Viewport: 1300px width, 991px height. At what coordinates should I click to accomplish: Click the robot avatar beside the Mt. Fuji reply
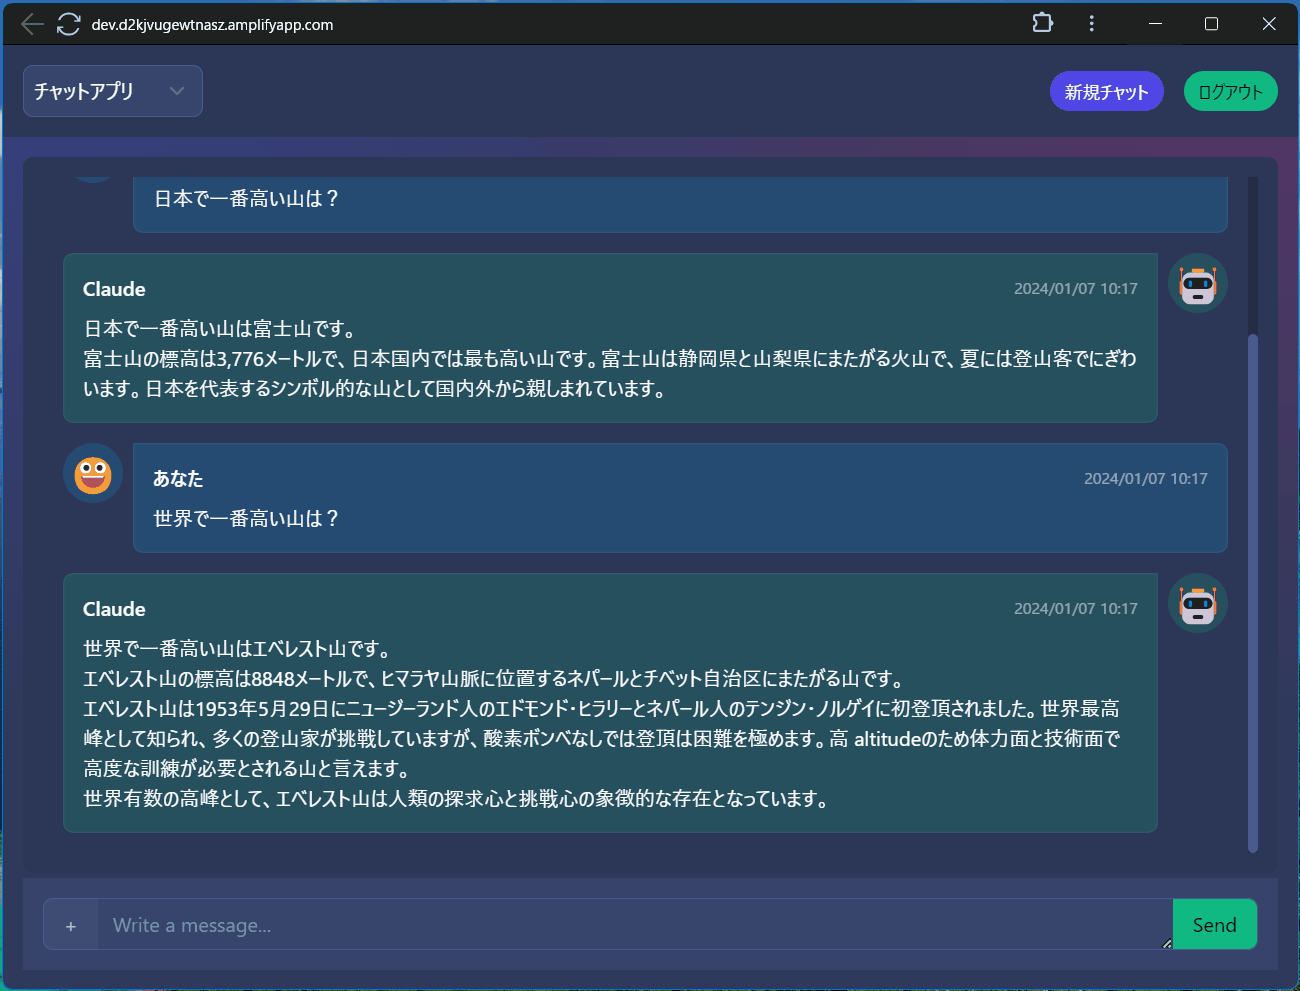coord(1197,284)
